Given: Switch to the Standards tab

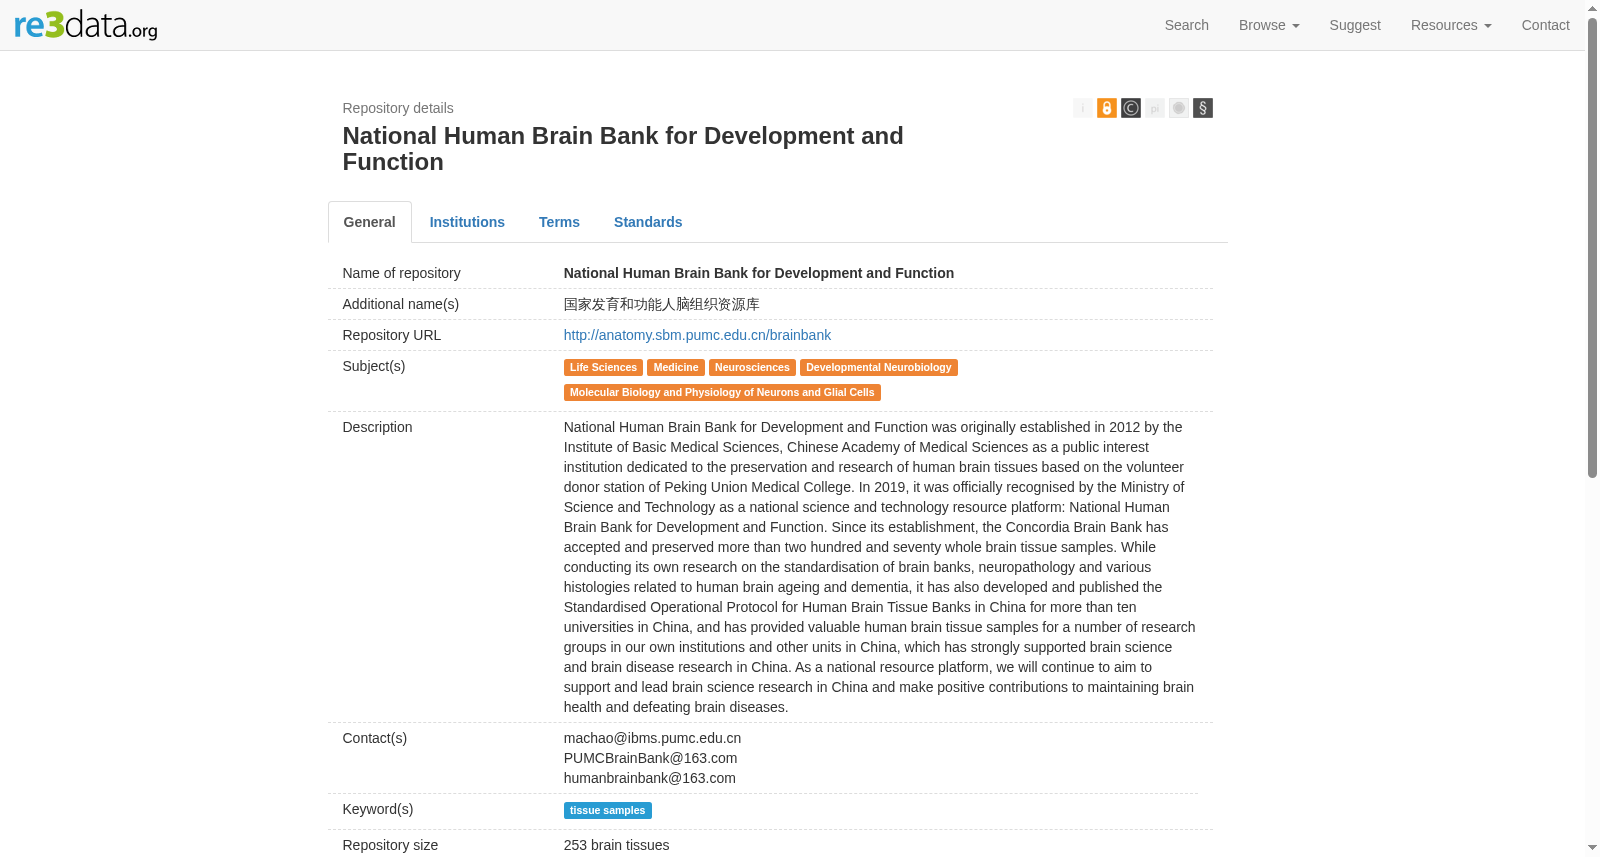Looking at the screenshot, I should [x=648, y=222].
